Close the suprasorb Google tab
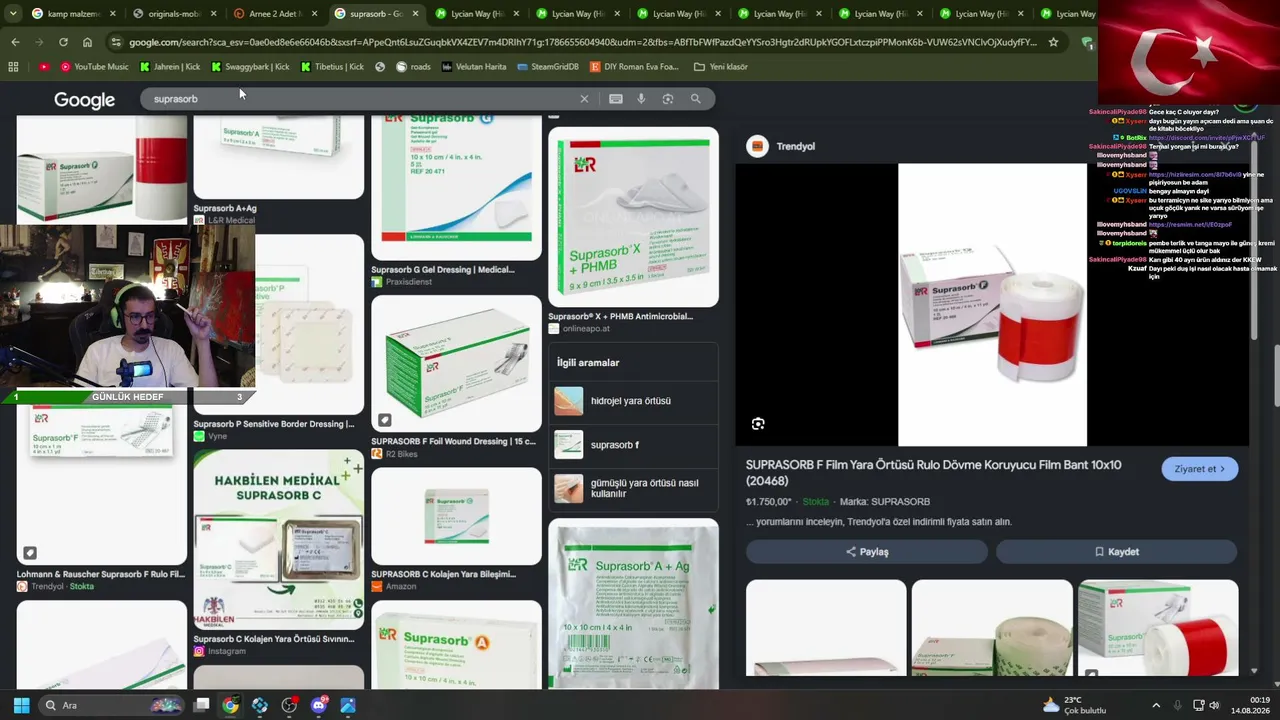The height and width of the screenshot is (720, 1280). (x=415, y=14)
